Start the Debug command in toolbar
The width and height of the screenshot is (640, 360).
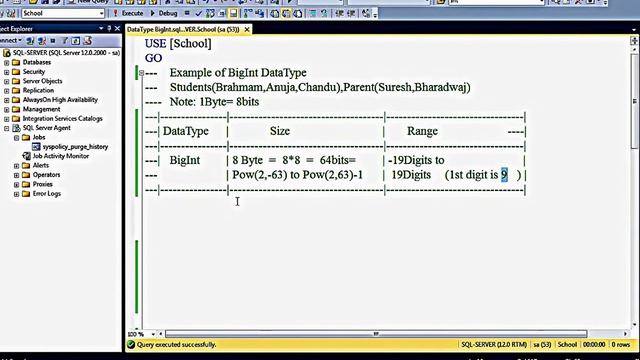click(x=163, y=13)
